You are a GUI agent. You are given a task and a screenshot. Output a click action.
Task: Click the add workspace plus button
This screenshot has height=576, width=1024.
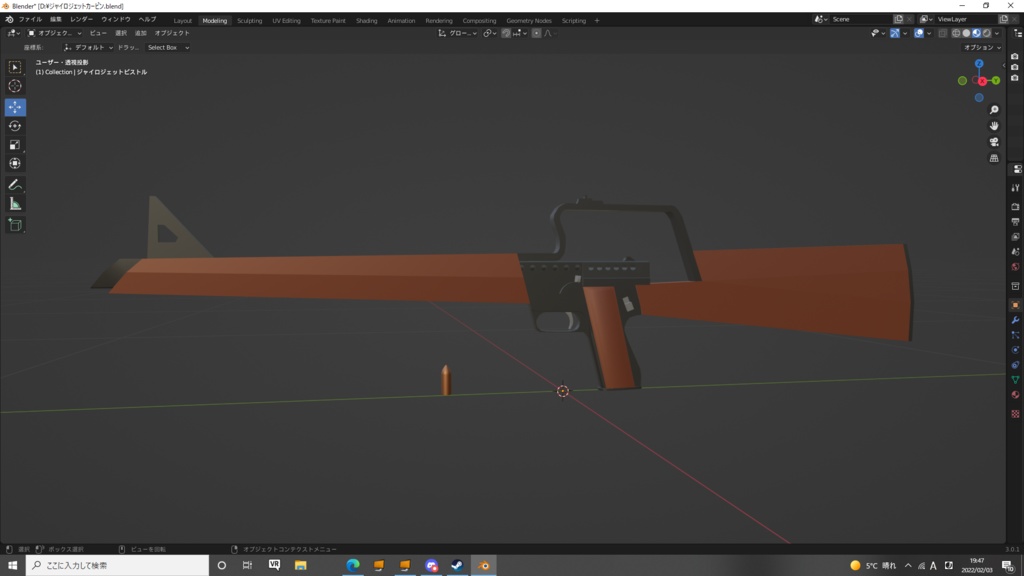pos(597,20)
